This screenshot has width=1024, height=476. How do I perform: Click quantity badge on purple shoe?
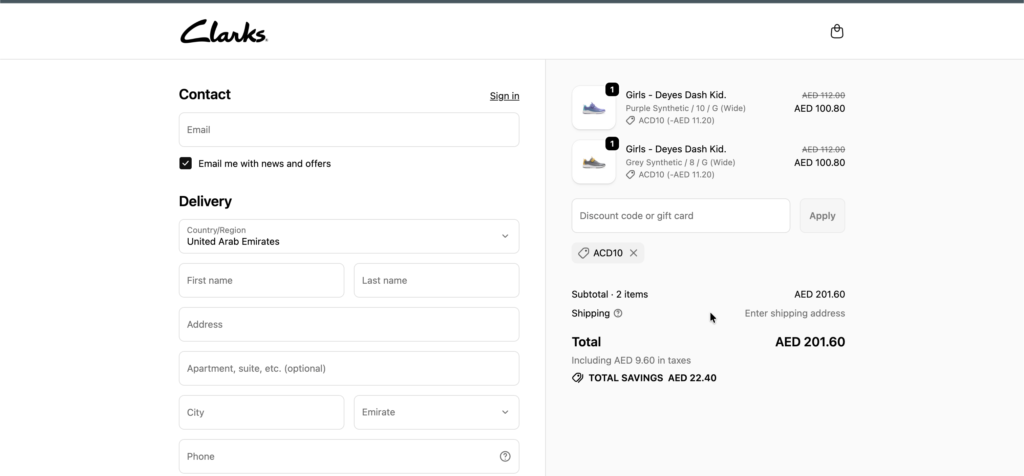point(612,89)
